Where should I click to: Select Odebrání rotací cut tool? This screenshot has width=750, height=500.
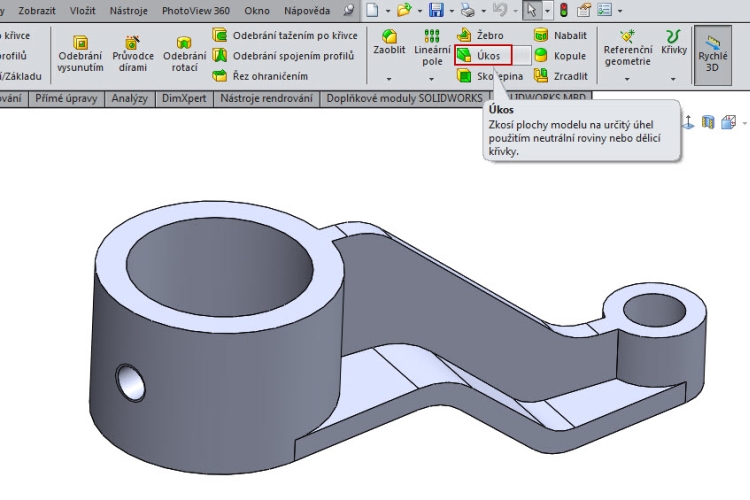[185, 54]
